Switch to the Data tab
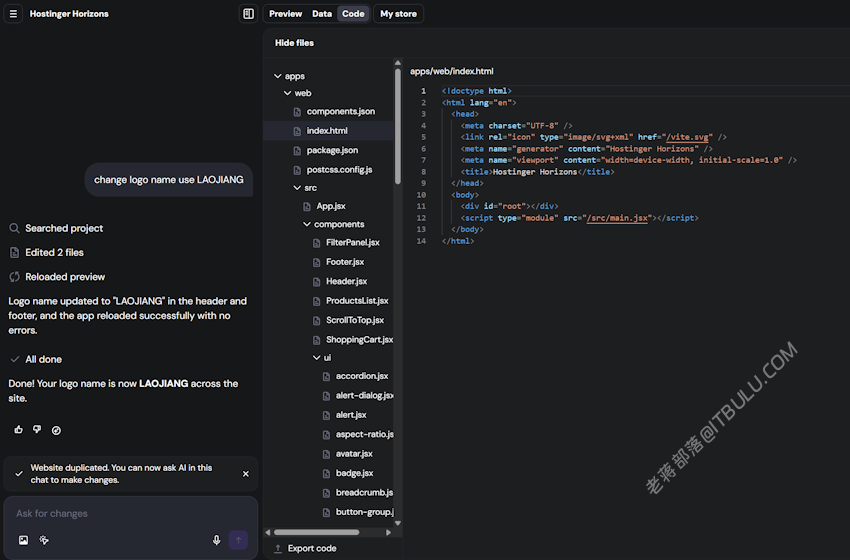 321,14
